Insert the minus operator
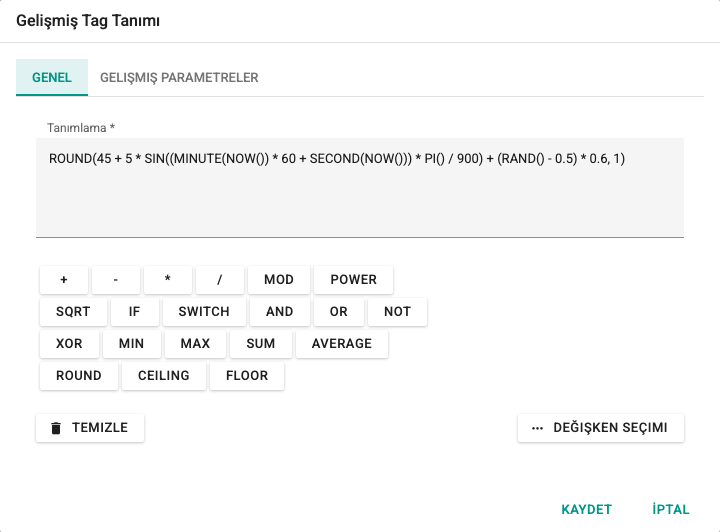 [116, 280]
